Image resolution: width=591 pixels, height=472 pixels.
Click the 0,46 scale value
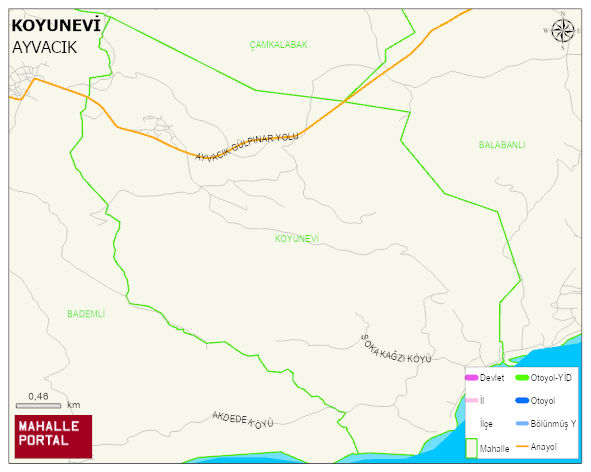(x=38, y=397)
